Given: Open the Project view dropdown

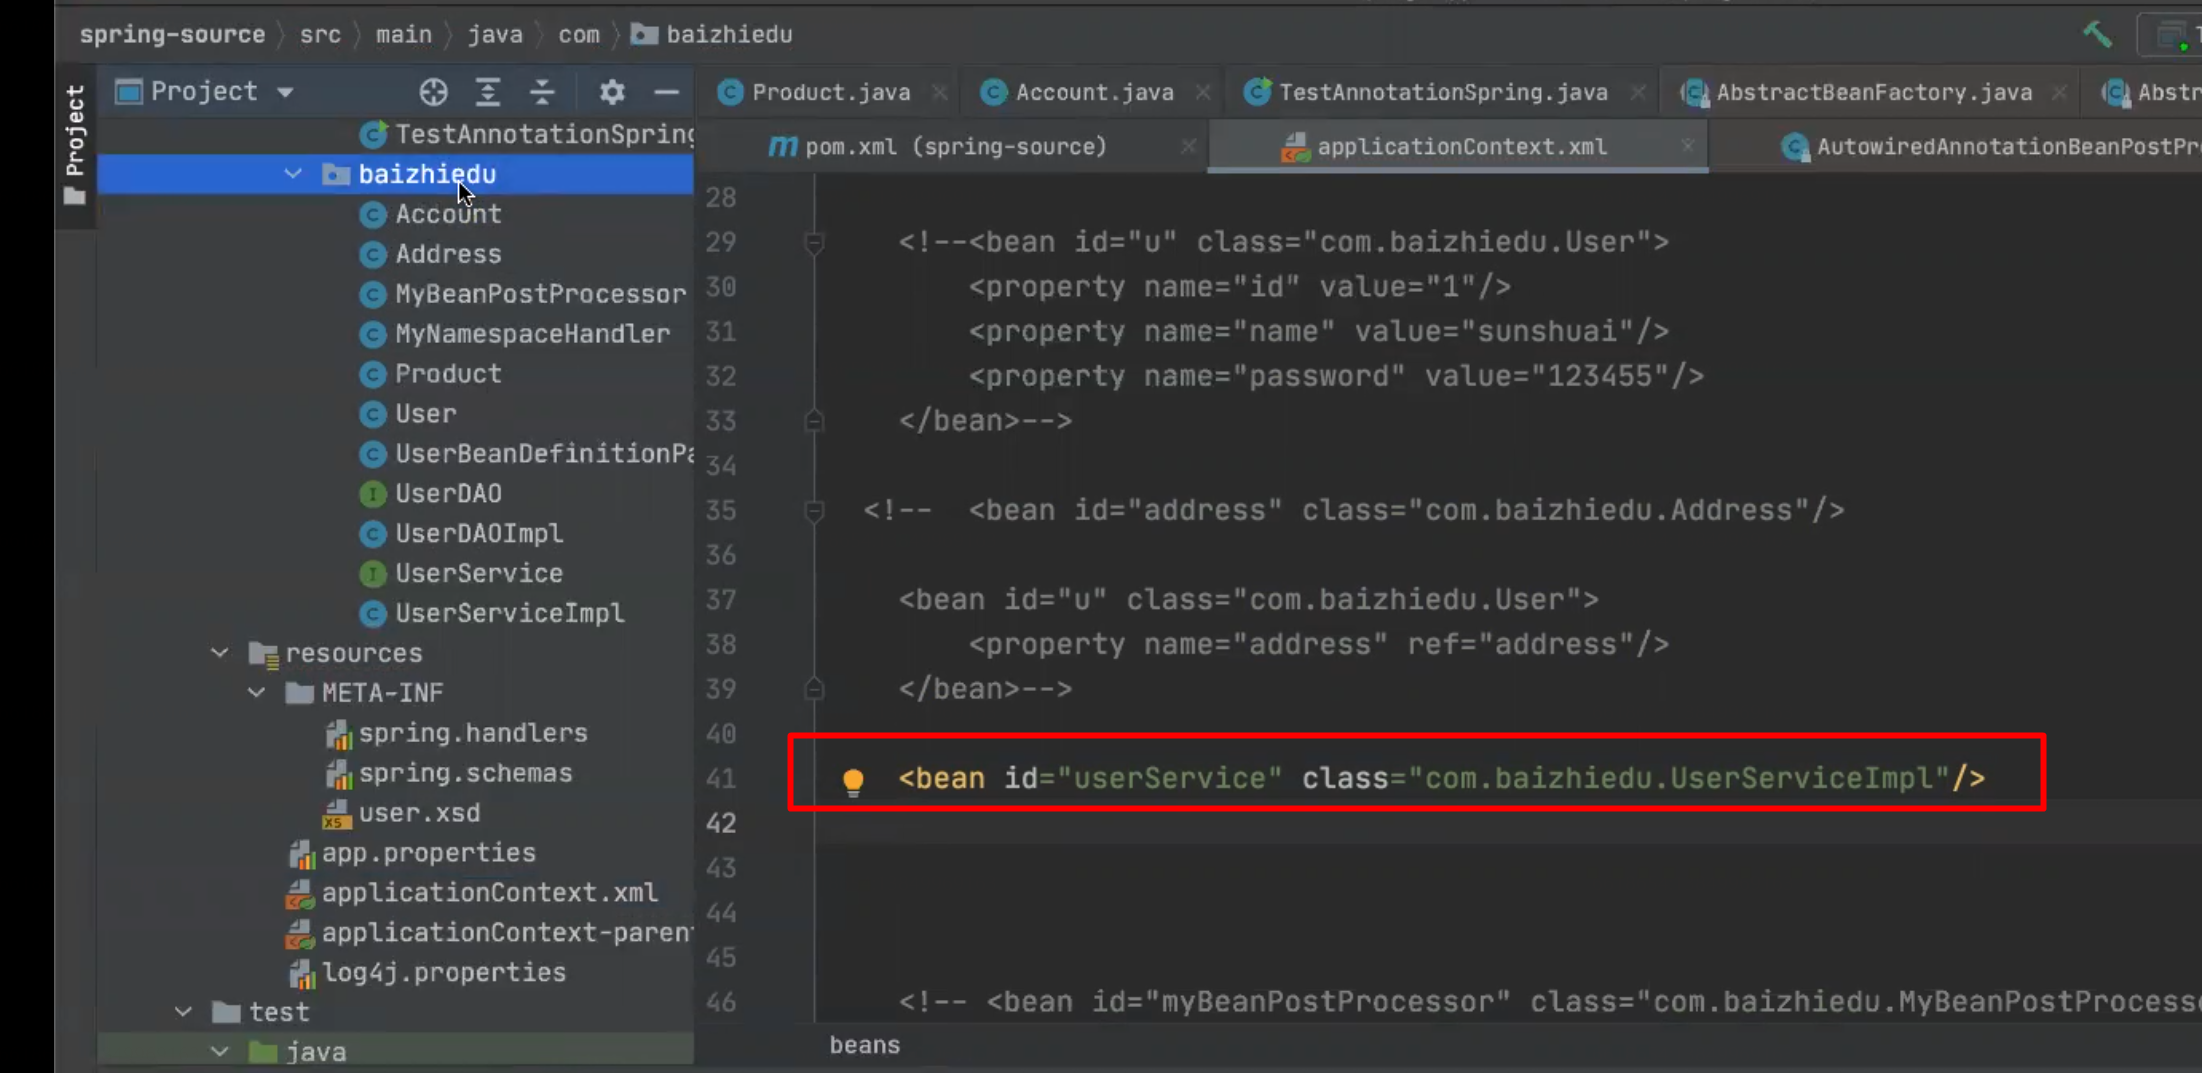Looking at the screenshot, I should [204, 92].
